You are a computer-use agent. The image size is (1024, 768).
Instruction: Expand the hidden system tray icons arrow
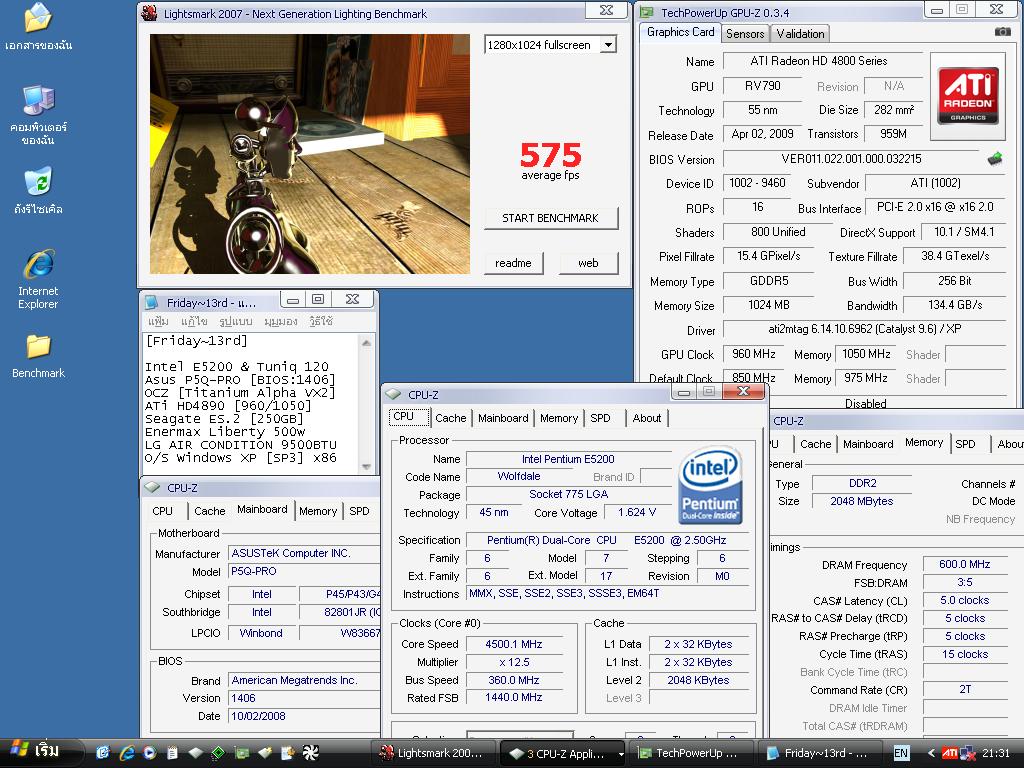pyautogui.click(x=931, y=753)
